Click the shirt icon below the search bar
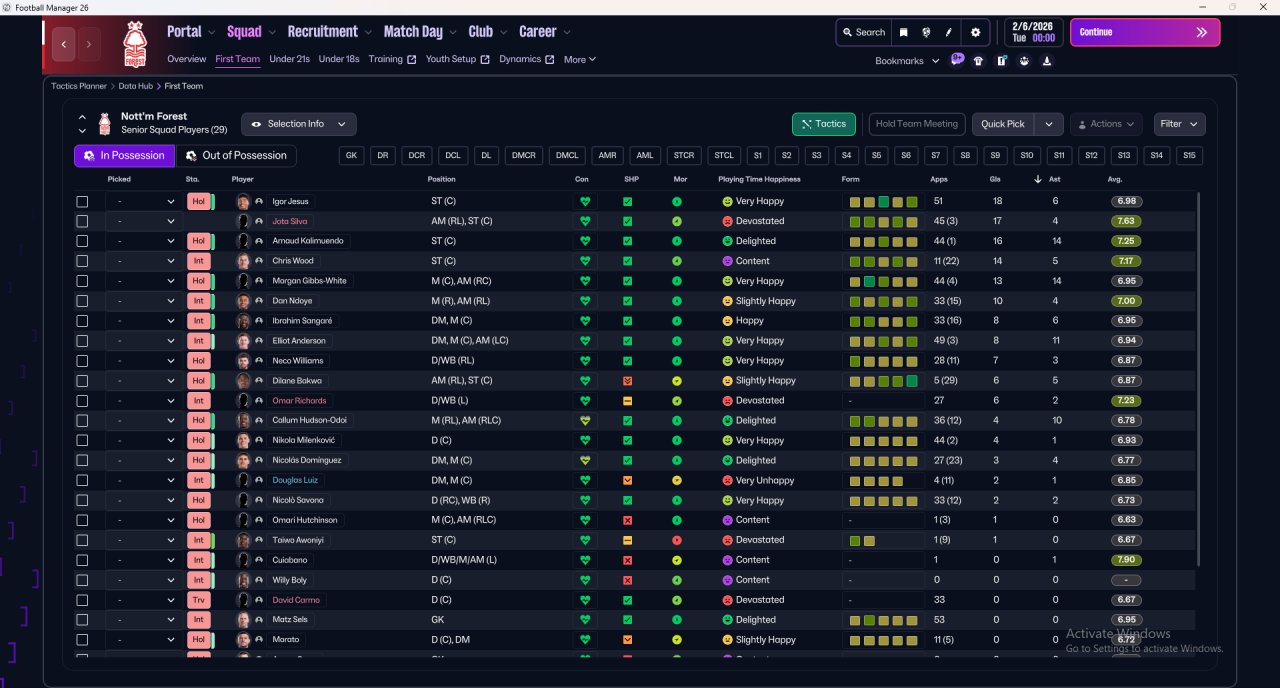This screenshot has width=1280, height=688. point(978,61)
